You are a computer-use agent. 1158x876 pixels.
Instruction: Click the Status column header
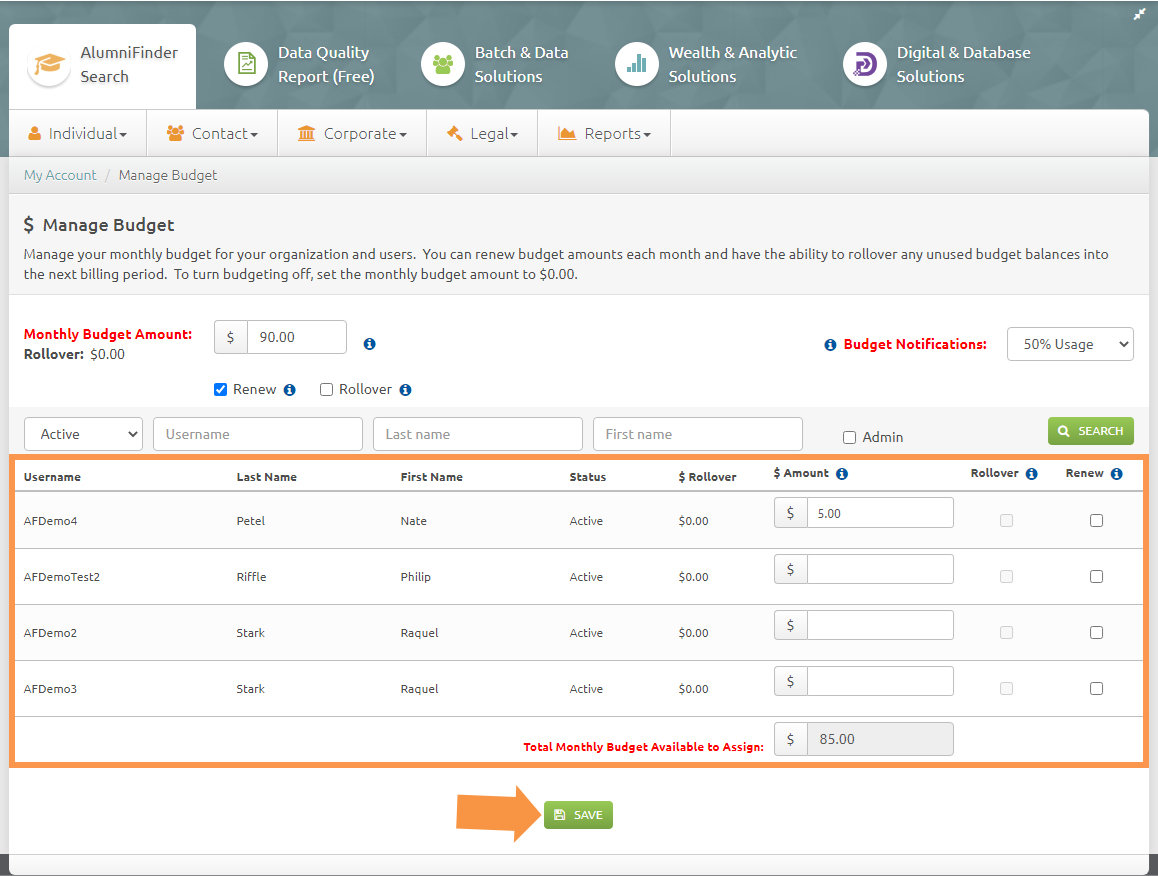click(588, 477)
